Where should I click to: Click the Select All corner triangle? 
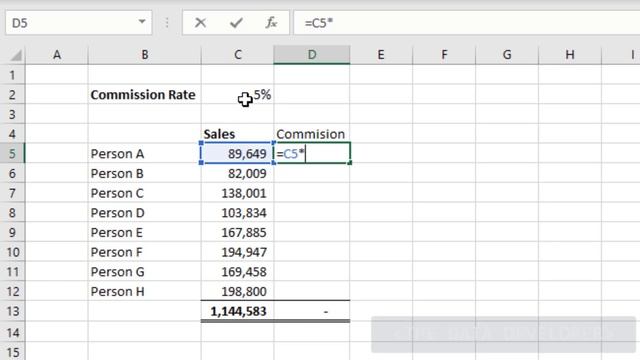[x=16, y=55]
